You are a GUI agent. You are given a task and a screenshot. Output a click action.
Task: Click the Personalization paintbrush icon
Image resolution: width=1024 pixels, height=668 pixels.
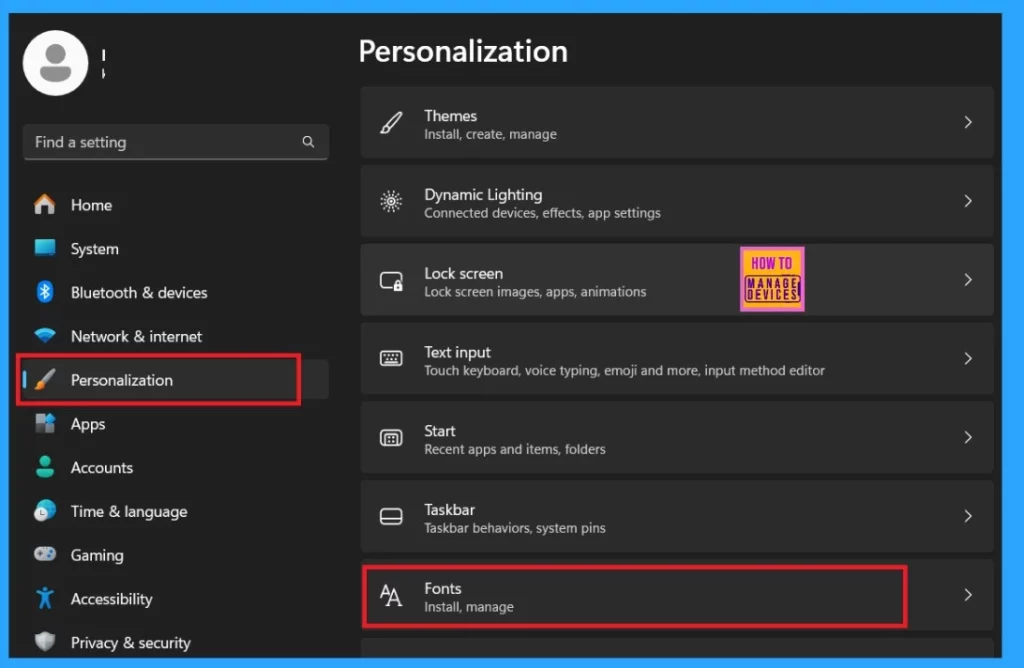44,379
